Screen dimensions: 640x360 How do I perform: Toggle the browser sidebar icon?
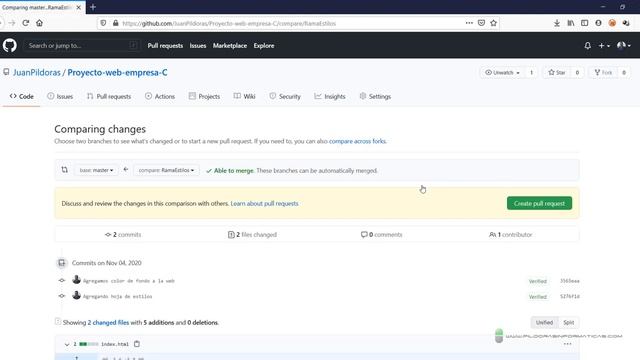point(584,23)
